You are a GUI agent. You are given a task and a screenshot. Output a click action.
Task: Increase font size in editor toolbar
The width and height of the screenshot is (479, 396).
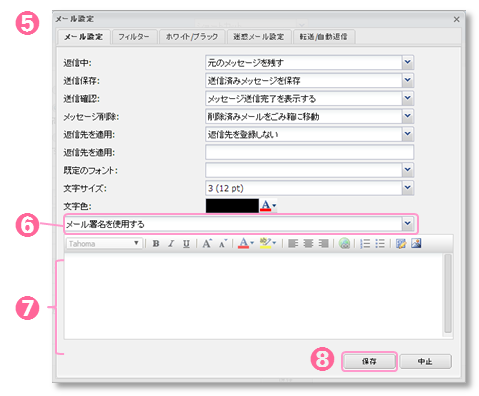pos(207,244)
